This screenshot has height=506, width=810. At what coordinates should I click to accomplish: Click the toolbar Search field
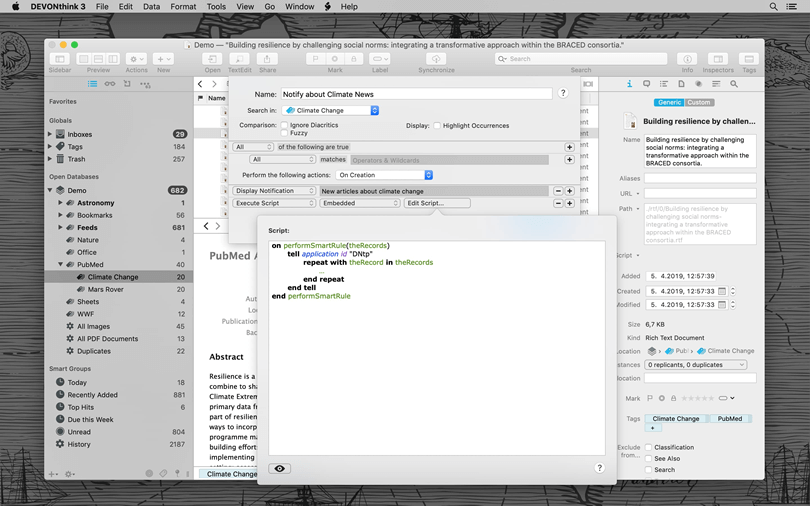tap(581, 59)
